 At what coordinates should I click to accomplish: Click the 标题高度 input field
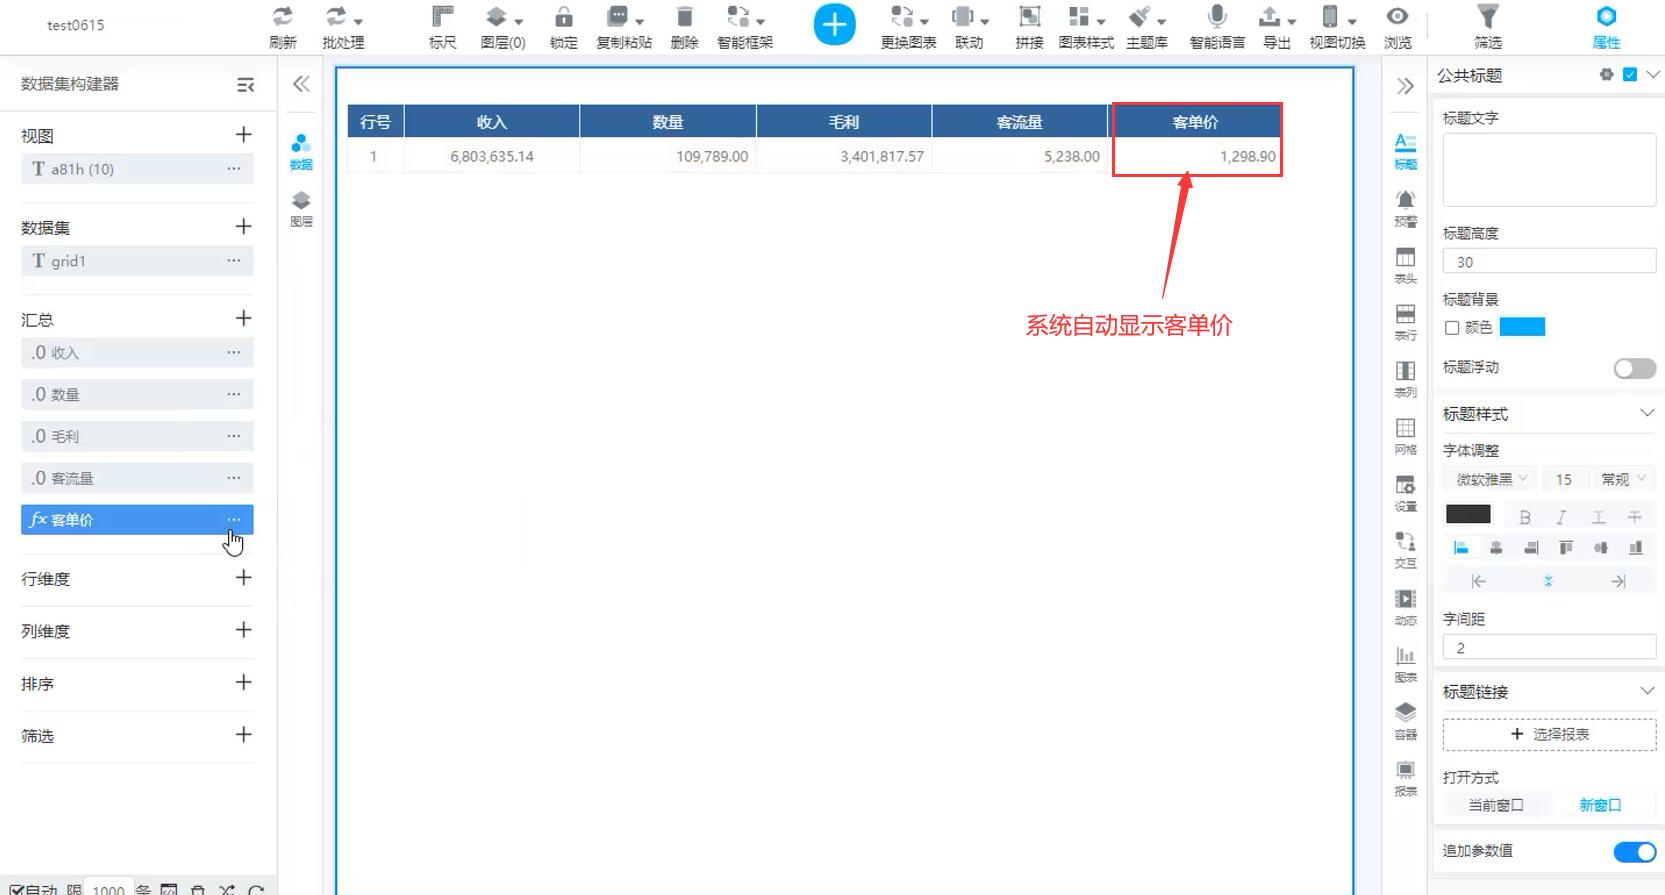click(x=1549, y=262)
